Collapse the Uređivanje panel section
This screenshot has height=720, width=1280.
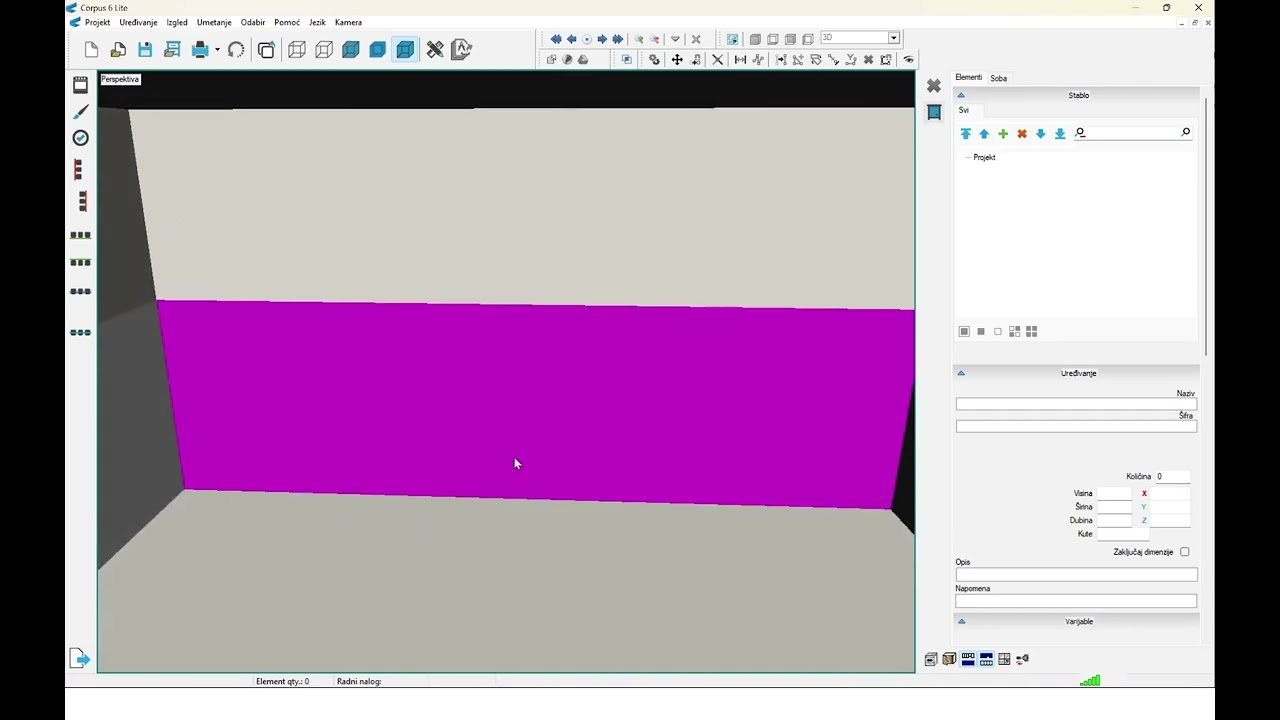[x=961, y=373]
